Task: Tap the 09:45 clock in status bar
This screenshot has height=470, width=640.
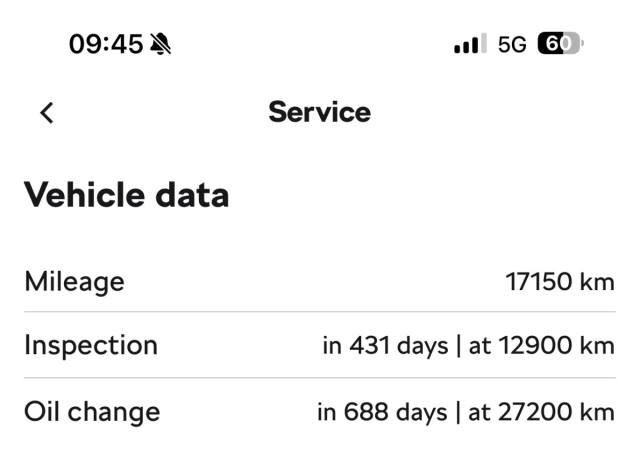Action: point(105,44)
